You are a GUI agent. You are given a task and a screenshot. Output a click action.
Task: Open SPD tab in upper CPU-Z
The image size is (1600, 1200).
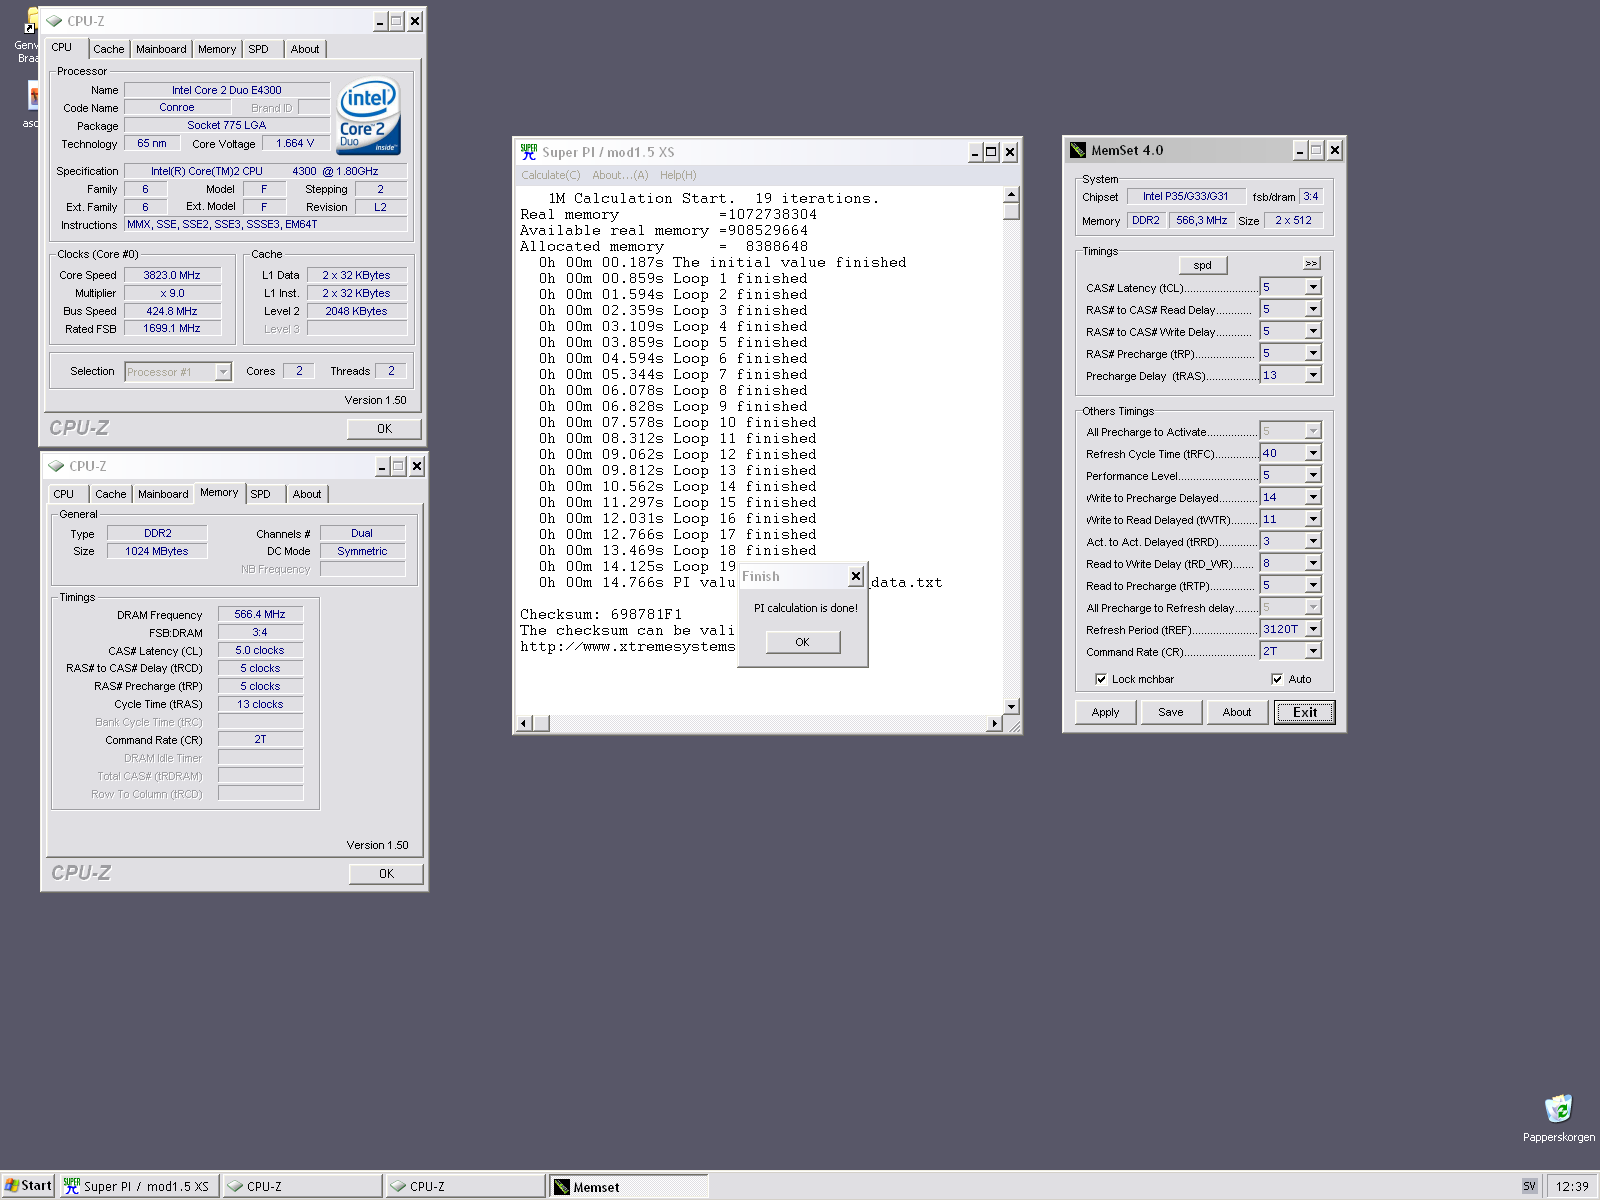(259, 49)
